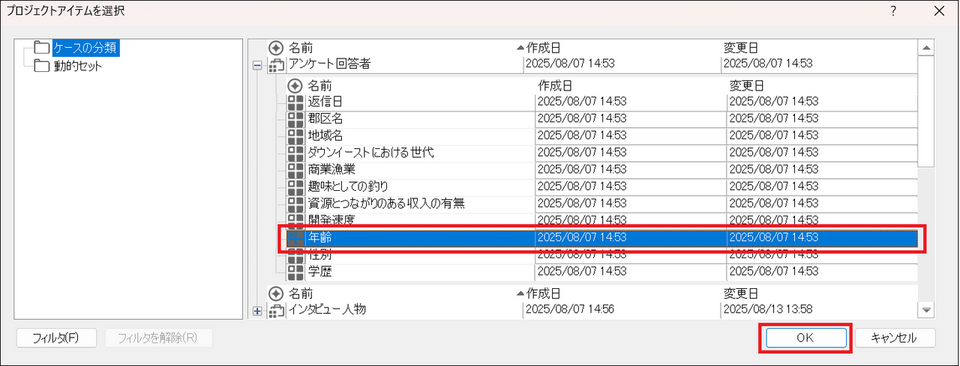
Task: Close the プロジェクトアイテムを選択 dialog
Action: [x=939, y=10]
